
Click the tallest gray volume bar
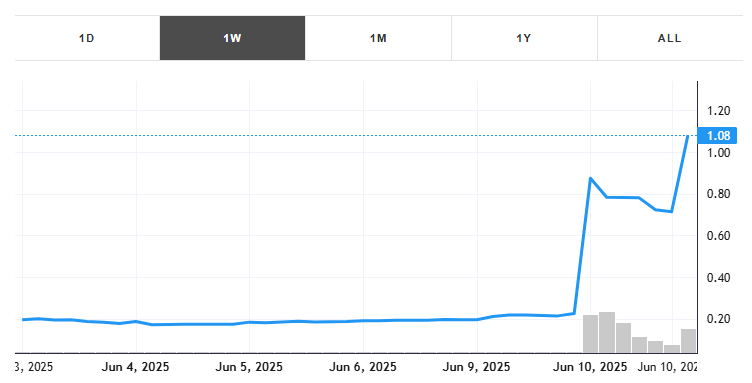click(607, 333)
